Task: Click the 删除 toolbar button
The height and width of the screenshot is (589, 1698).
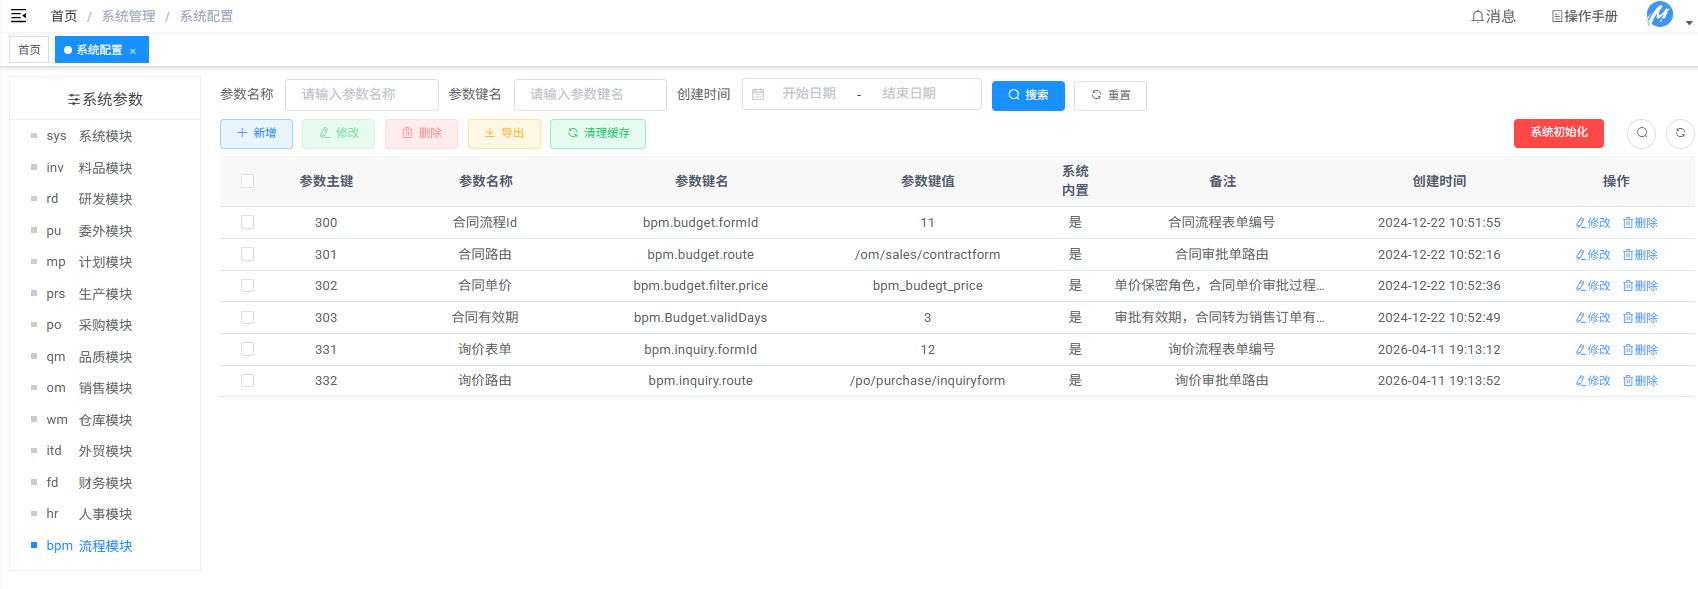Action: click(x=421, y=133)
